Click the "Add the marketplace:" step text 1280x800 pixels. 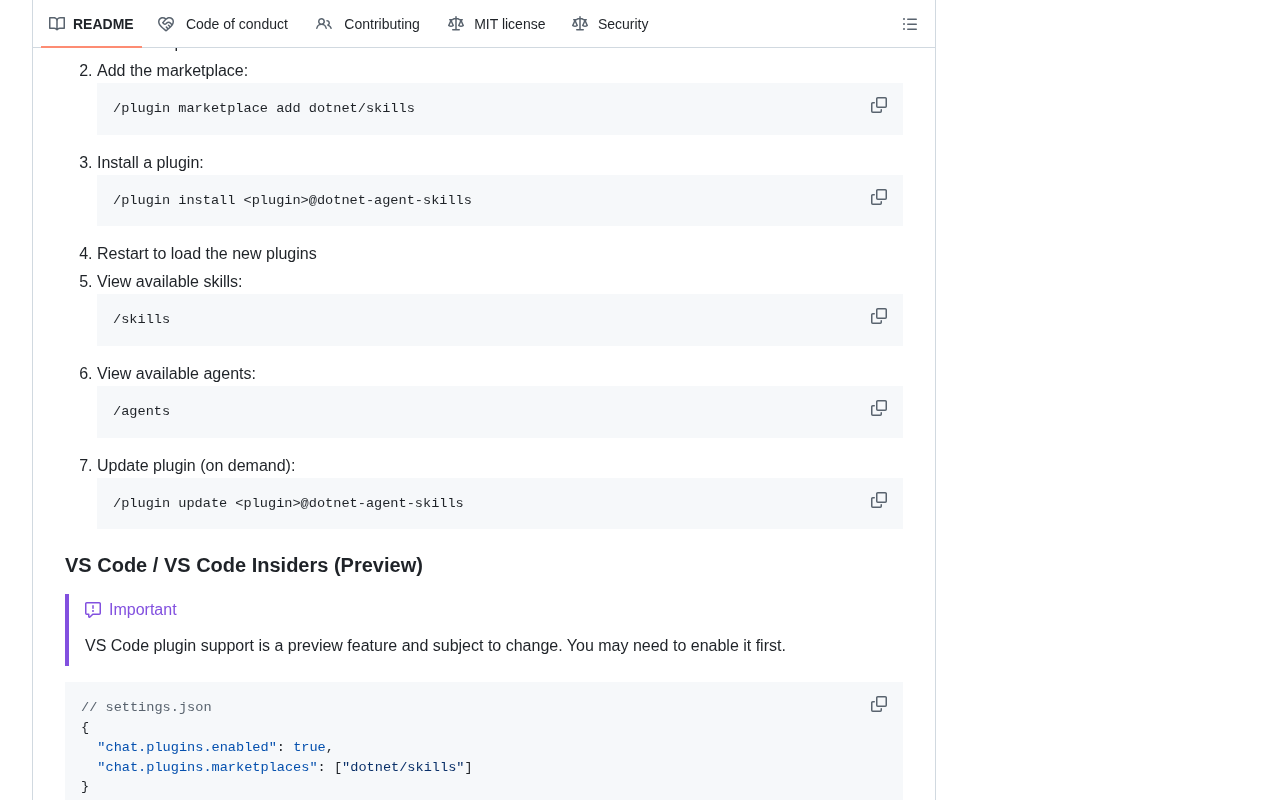(172, 71)
